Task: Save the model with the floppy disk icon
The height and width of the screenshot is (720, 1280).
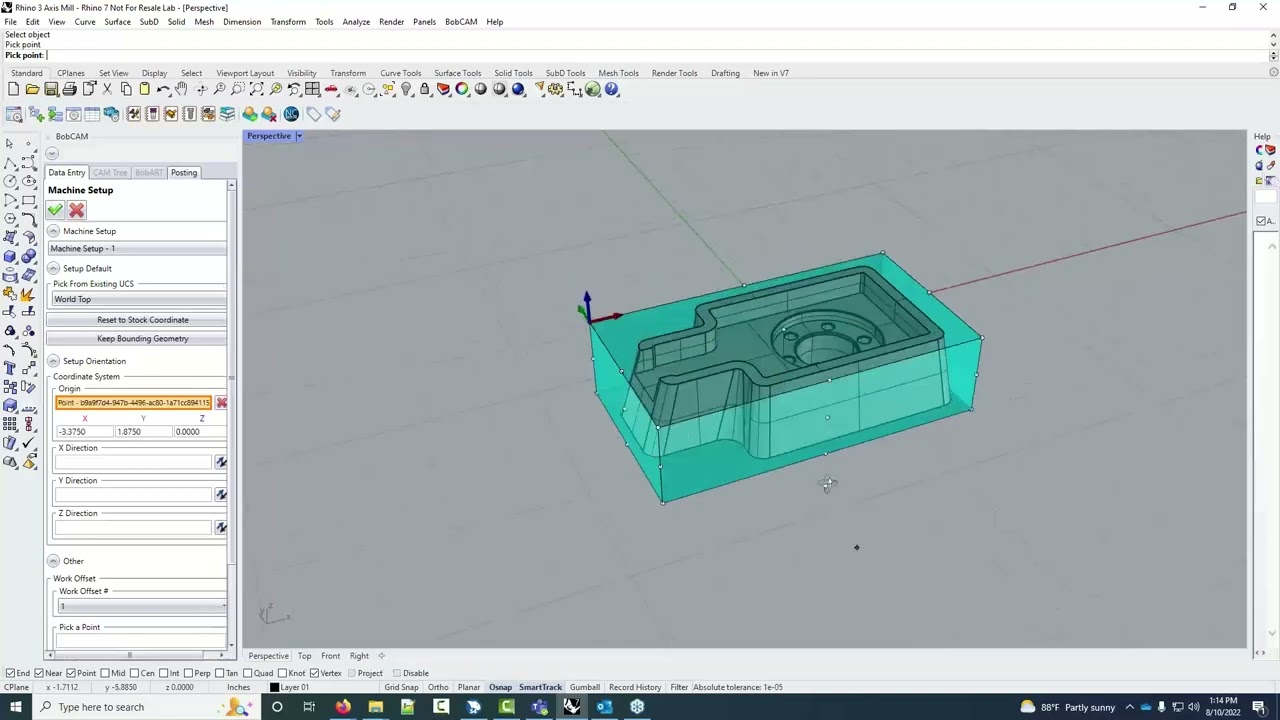Action: coord(51,89)
